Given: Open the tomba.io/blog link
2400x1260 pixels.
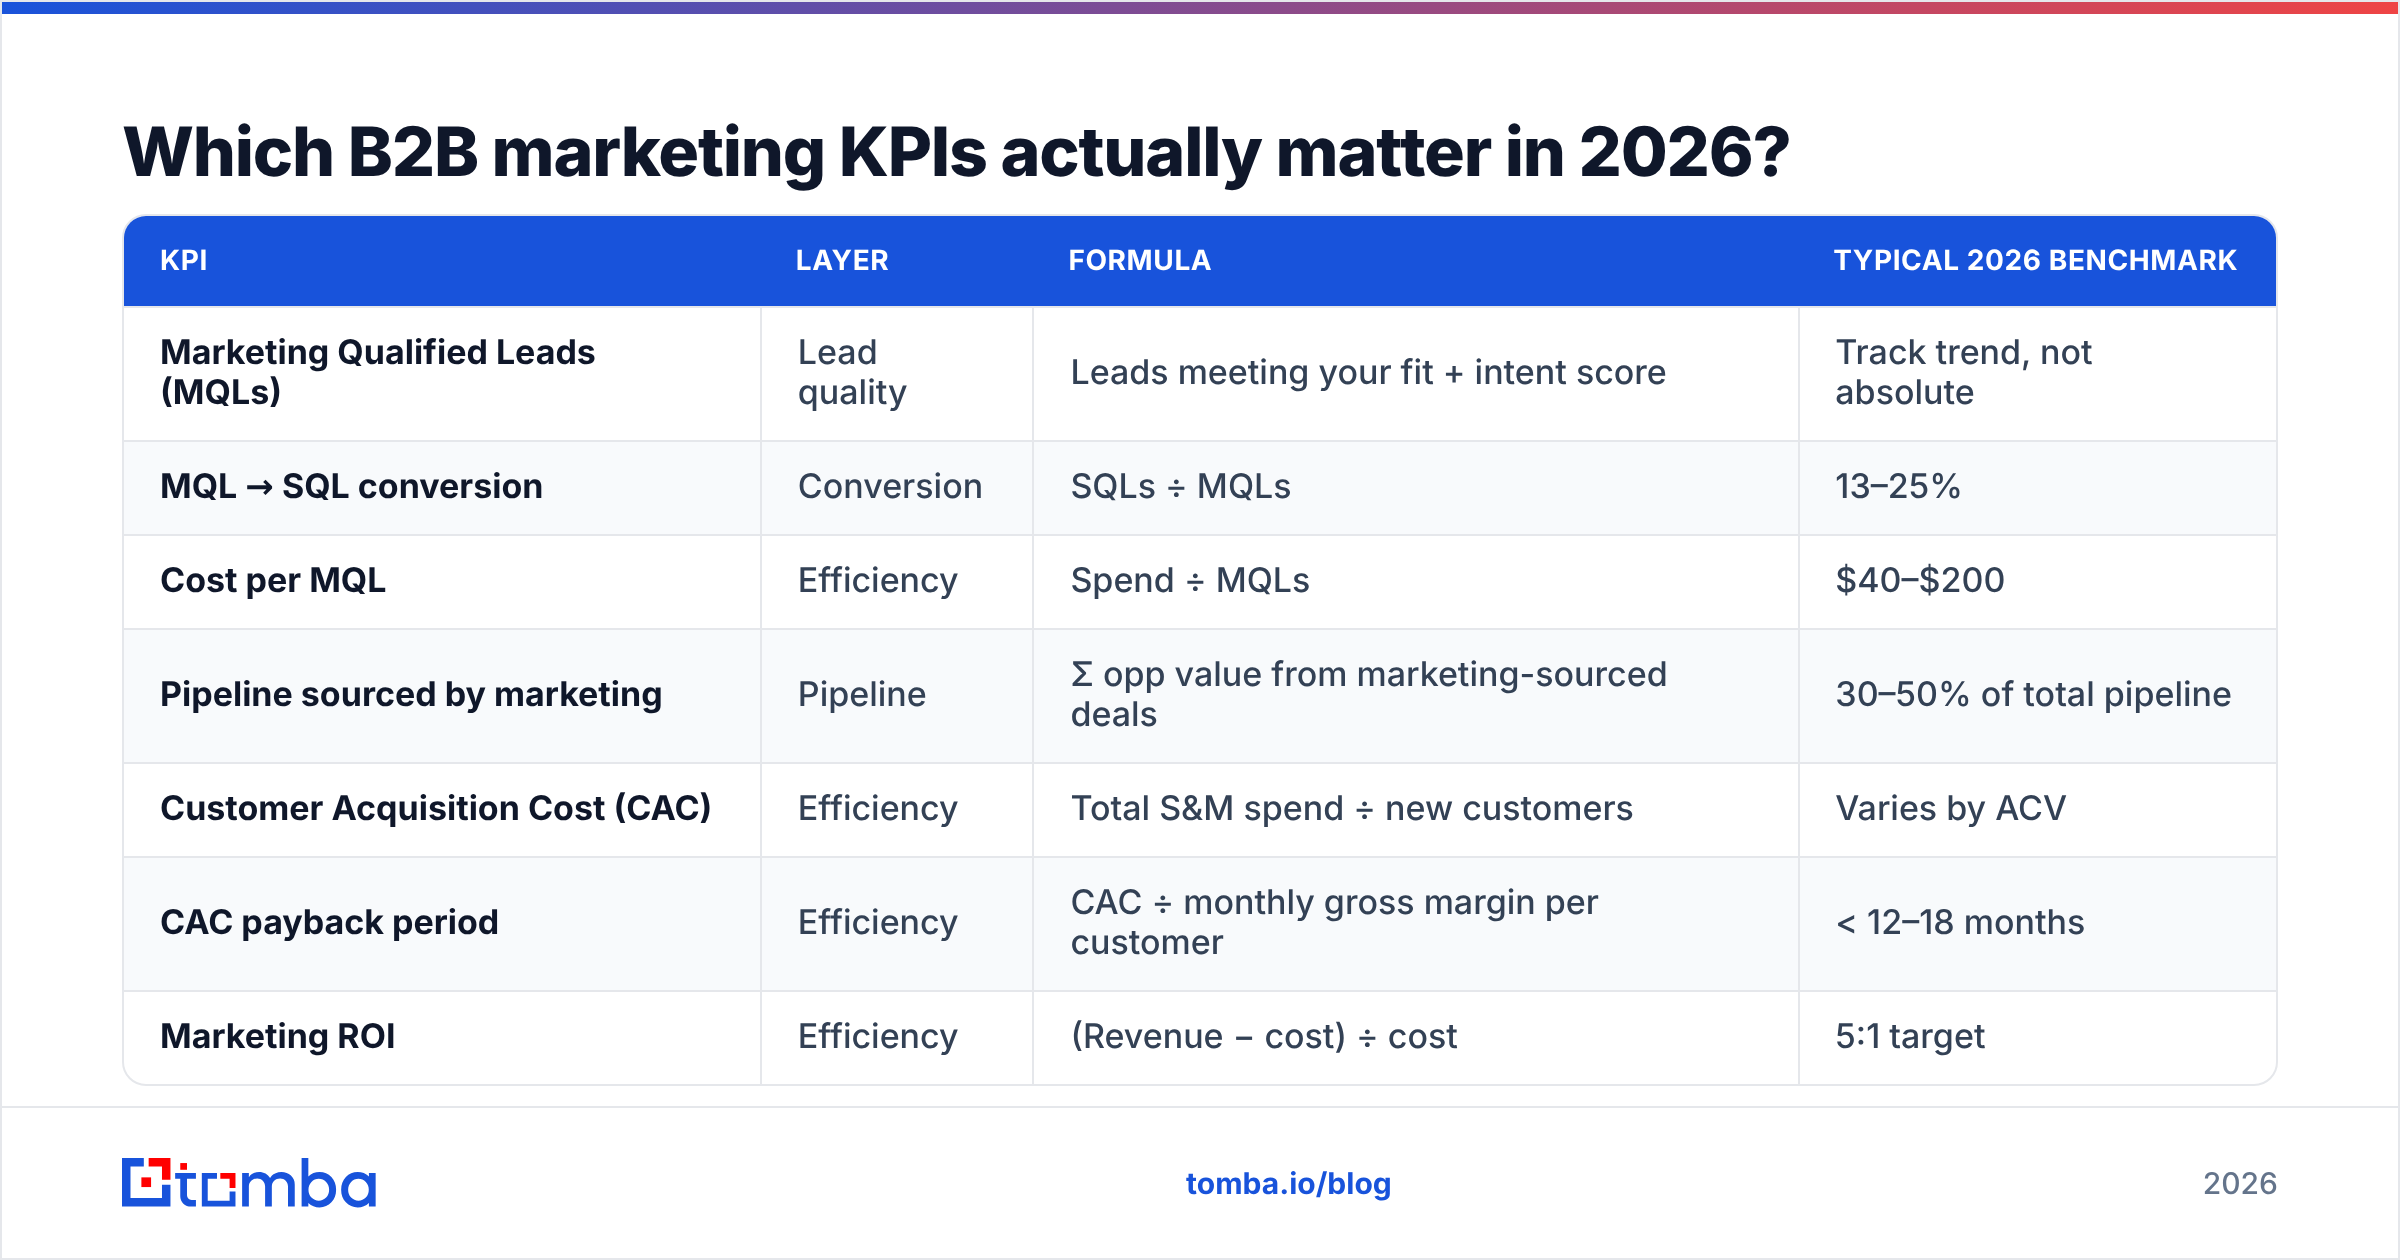Looking at the screenshot, I should point(1288,1184).
